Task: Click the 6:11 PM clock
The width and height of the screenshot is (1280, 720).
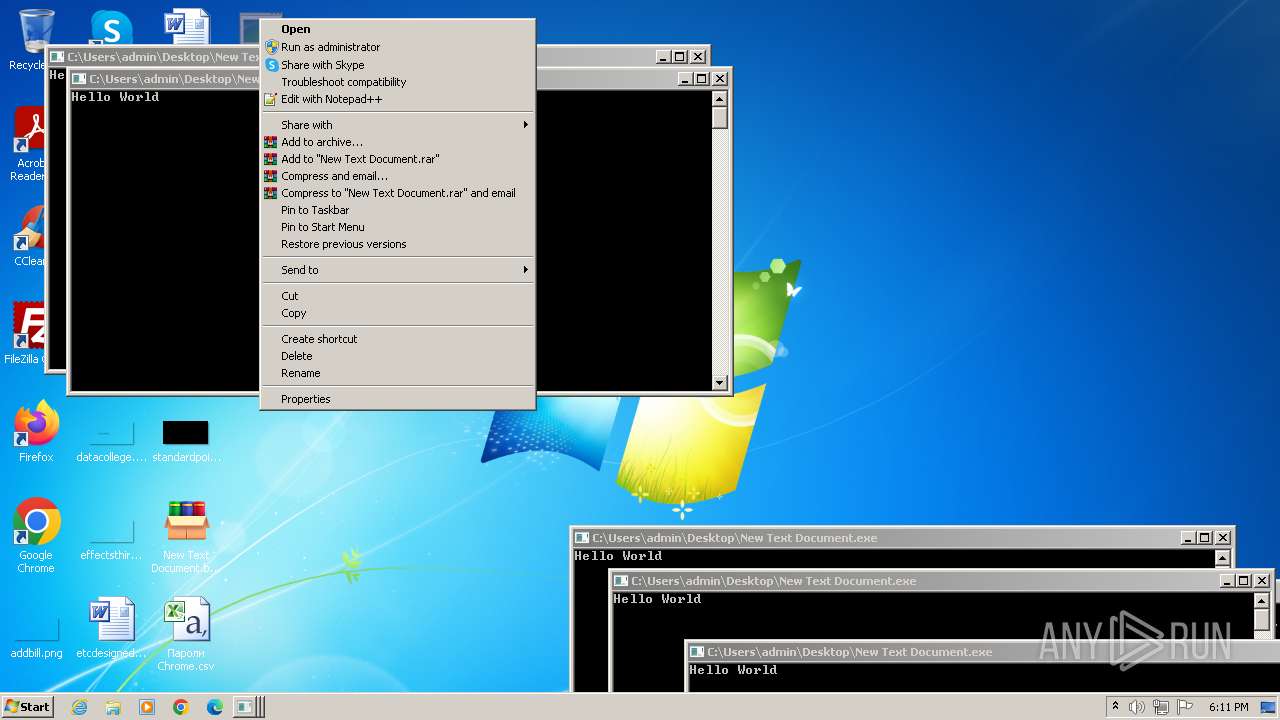Action: coord(1228,707)
